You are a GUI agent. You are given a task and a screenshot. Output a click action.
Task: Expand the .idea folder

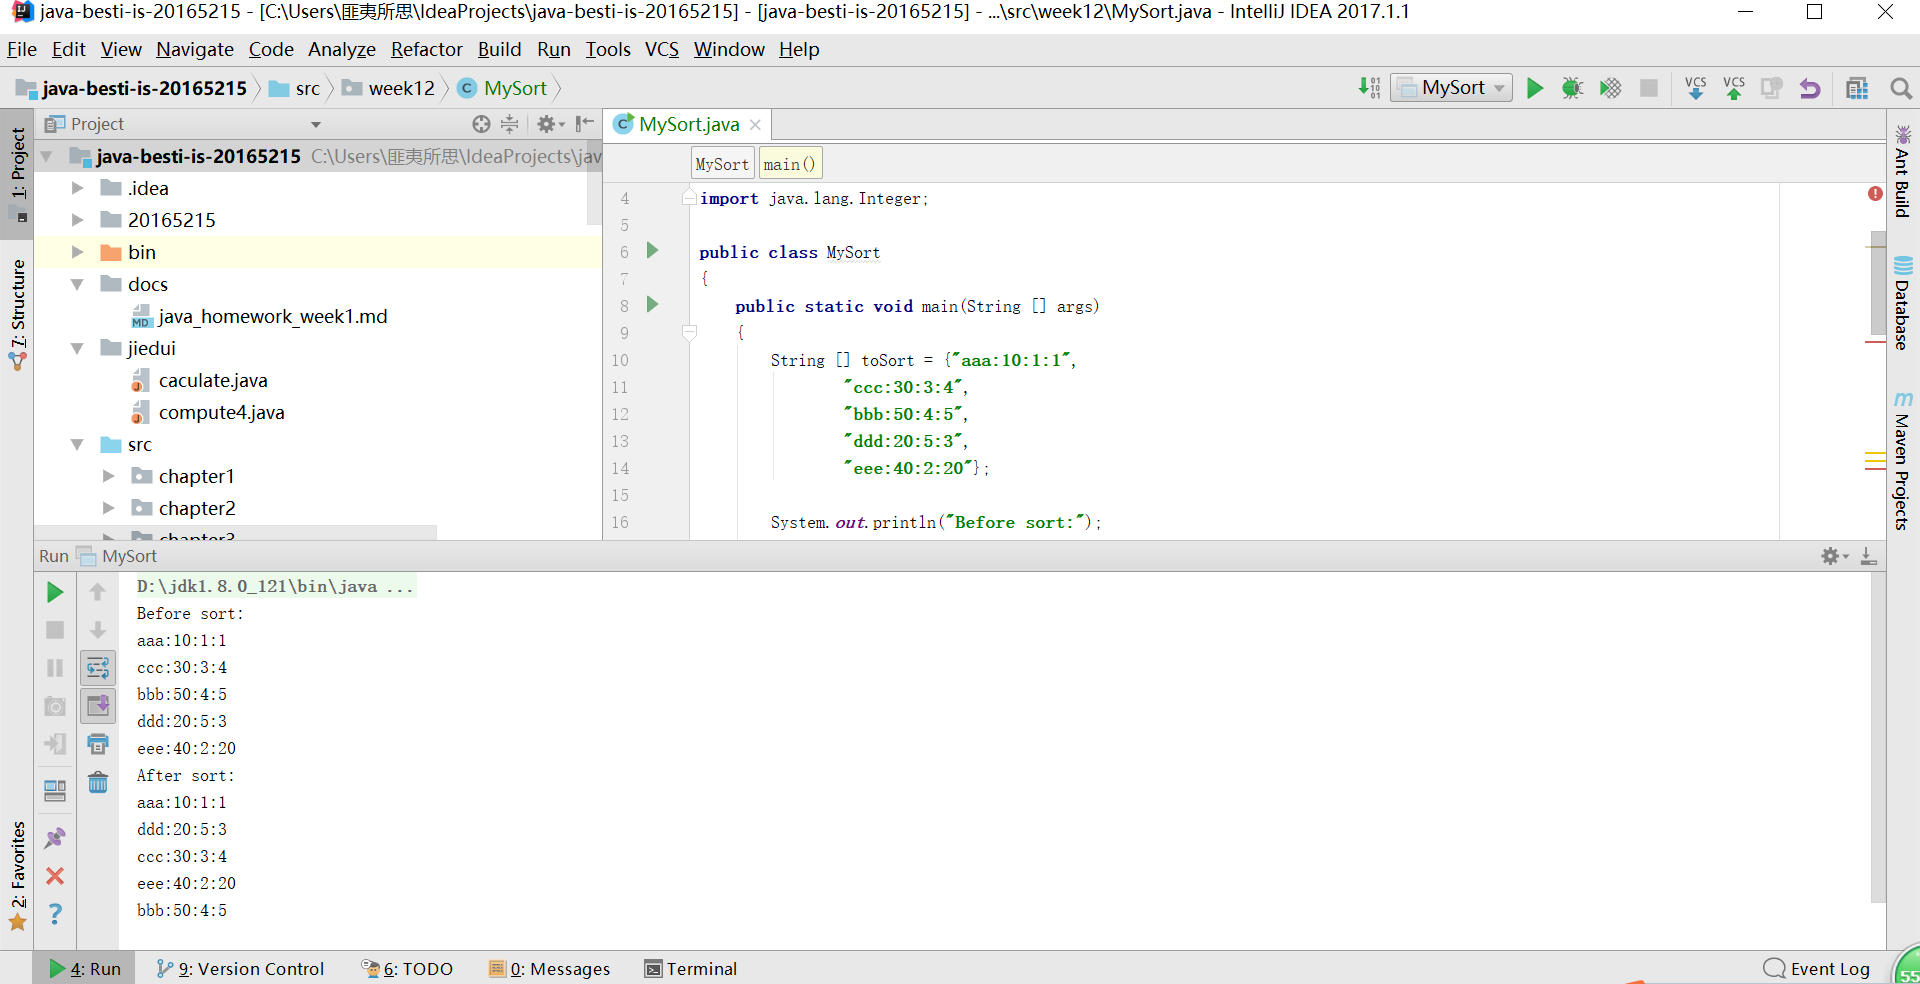click(77, 188)
